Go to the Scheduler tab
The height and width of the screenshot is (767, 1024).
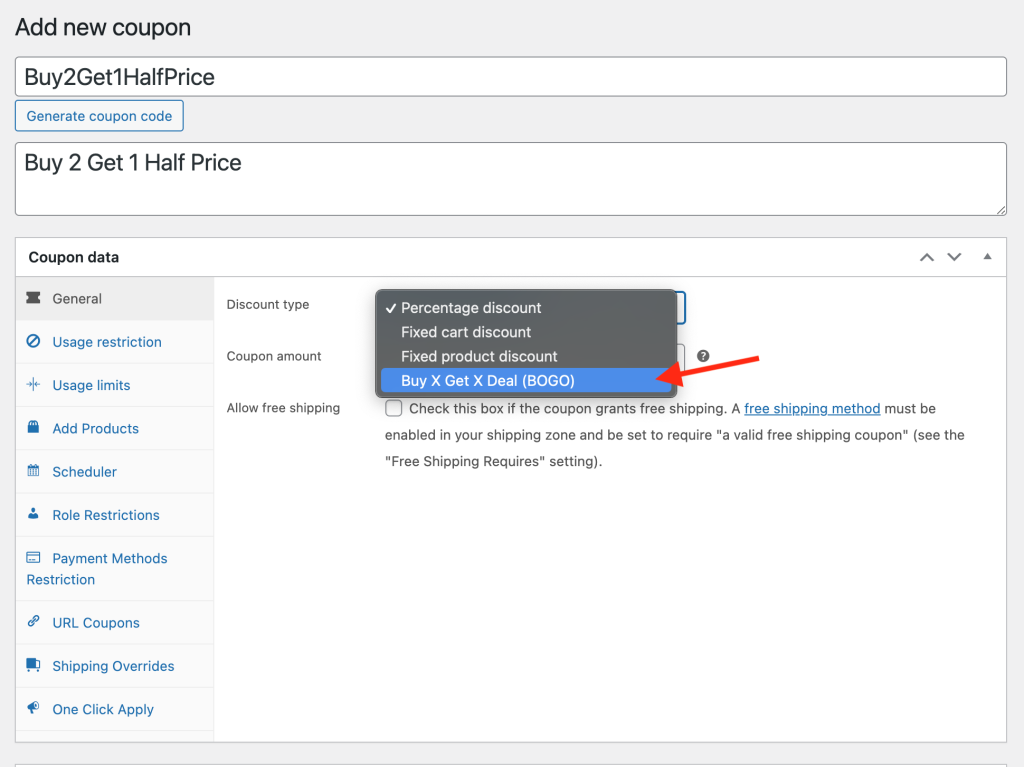(x=115, y=472)
